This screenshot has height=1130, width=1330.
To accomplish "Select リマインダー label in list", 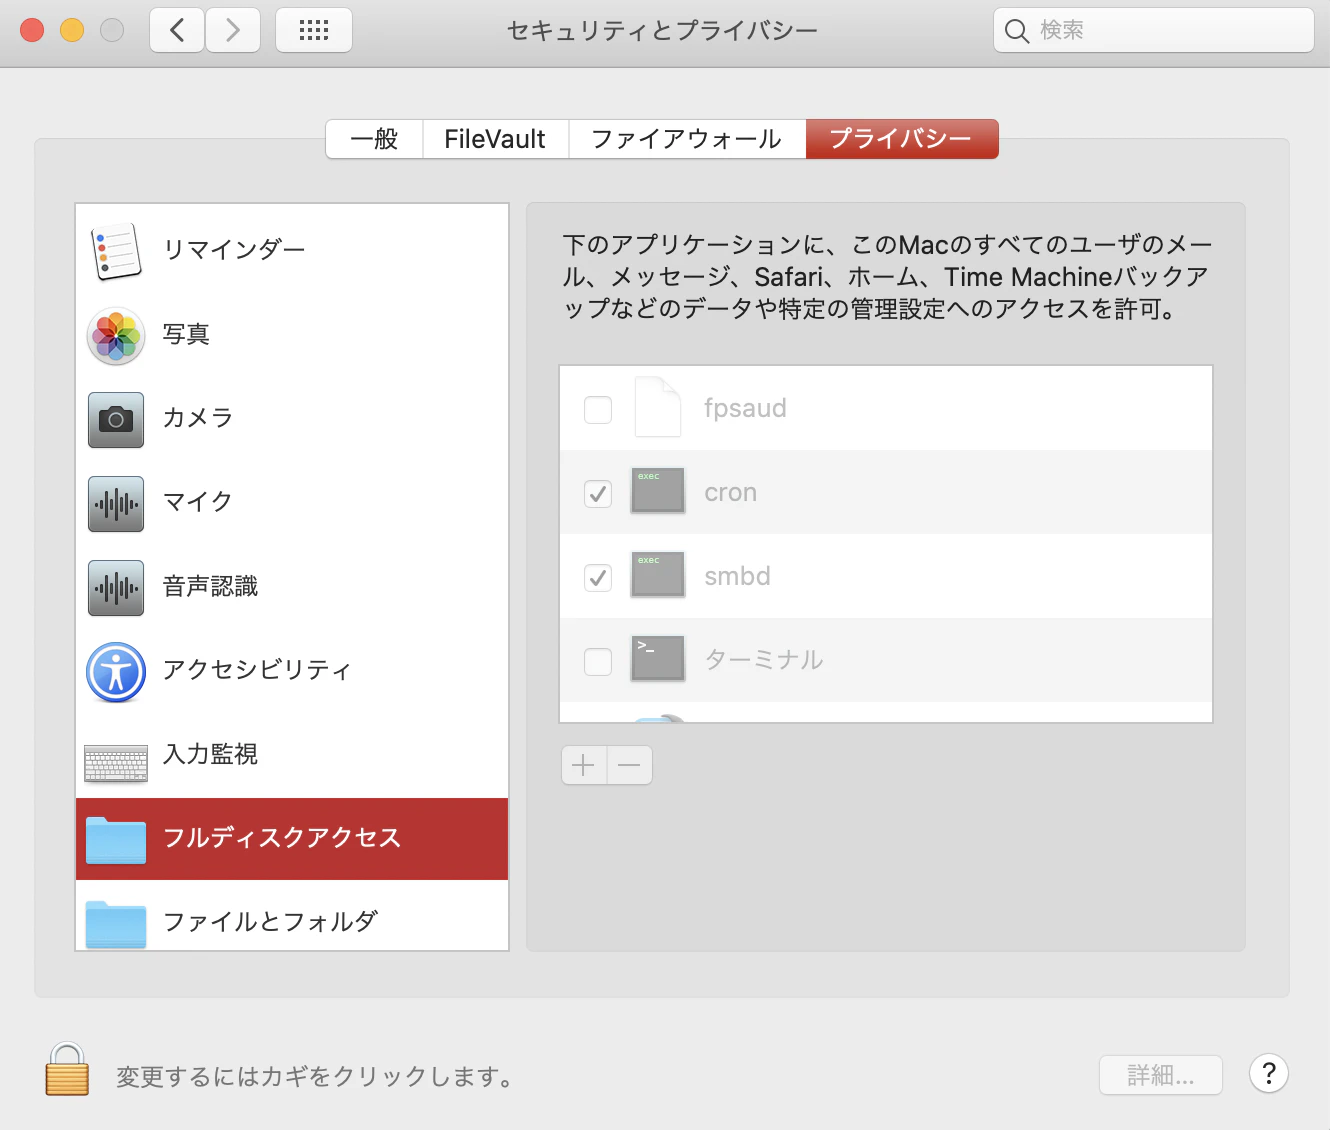I will click(x=234, y=249).
